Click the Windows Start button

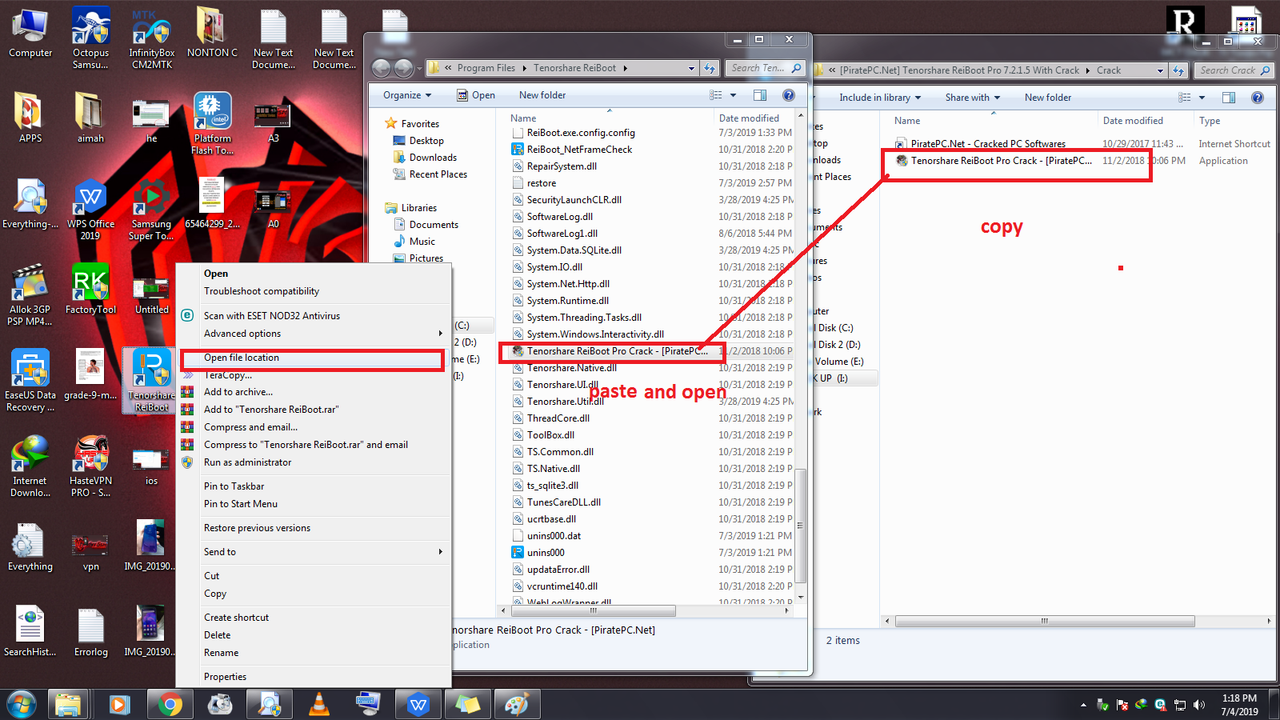pos(21,703)
